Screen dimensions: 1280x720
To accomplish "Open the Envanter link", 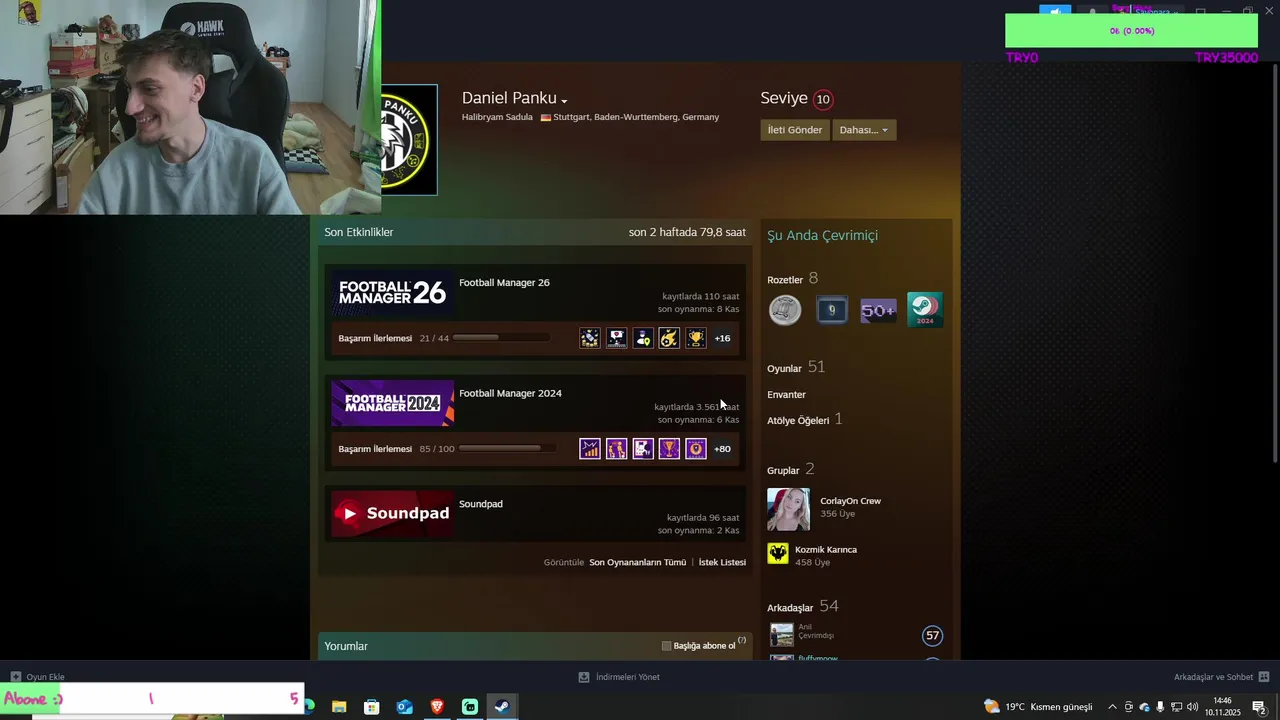I will tap(786, 395).
